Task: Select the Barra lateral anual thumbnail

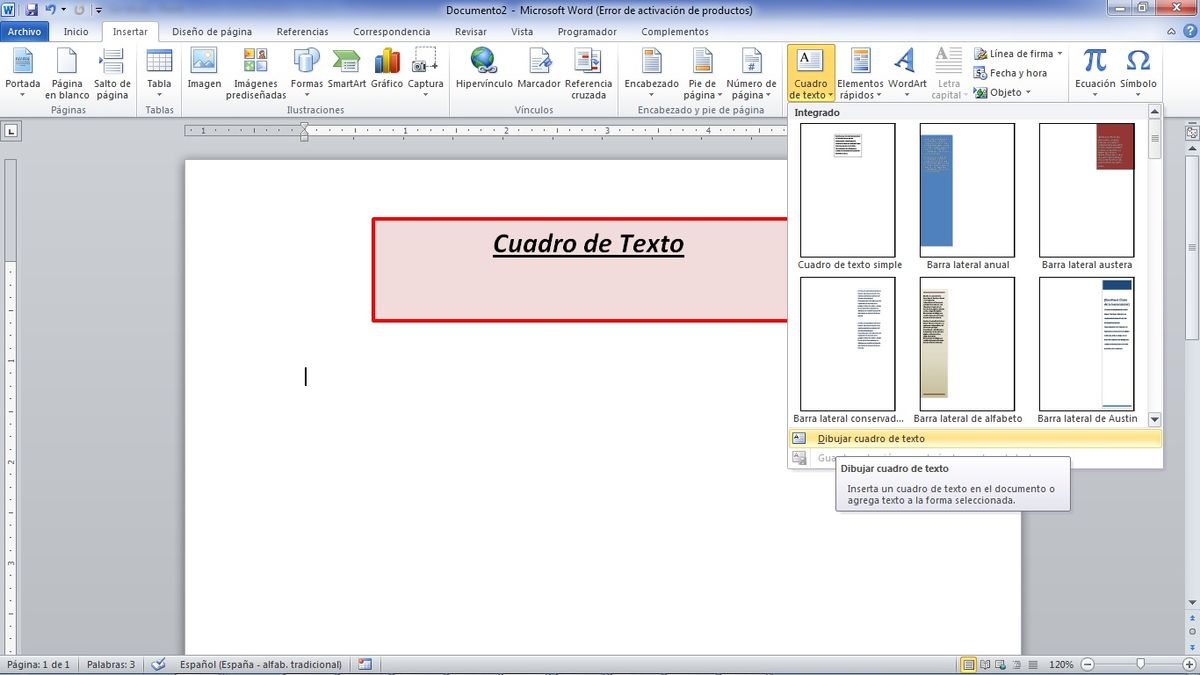Action: (x=967, y=191)
